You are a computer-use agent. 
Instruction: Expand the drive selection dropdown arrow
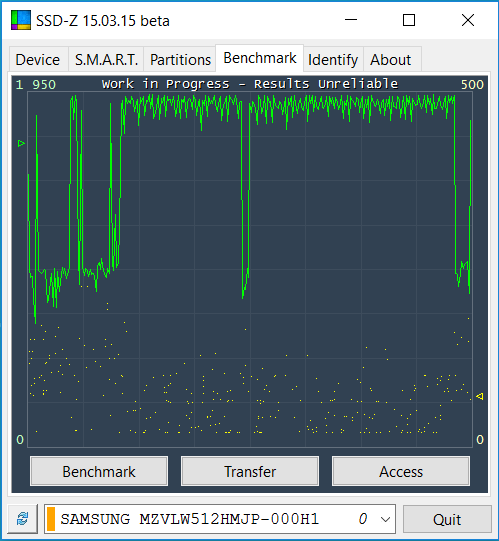[385, 519]
